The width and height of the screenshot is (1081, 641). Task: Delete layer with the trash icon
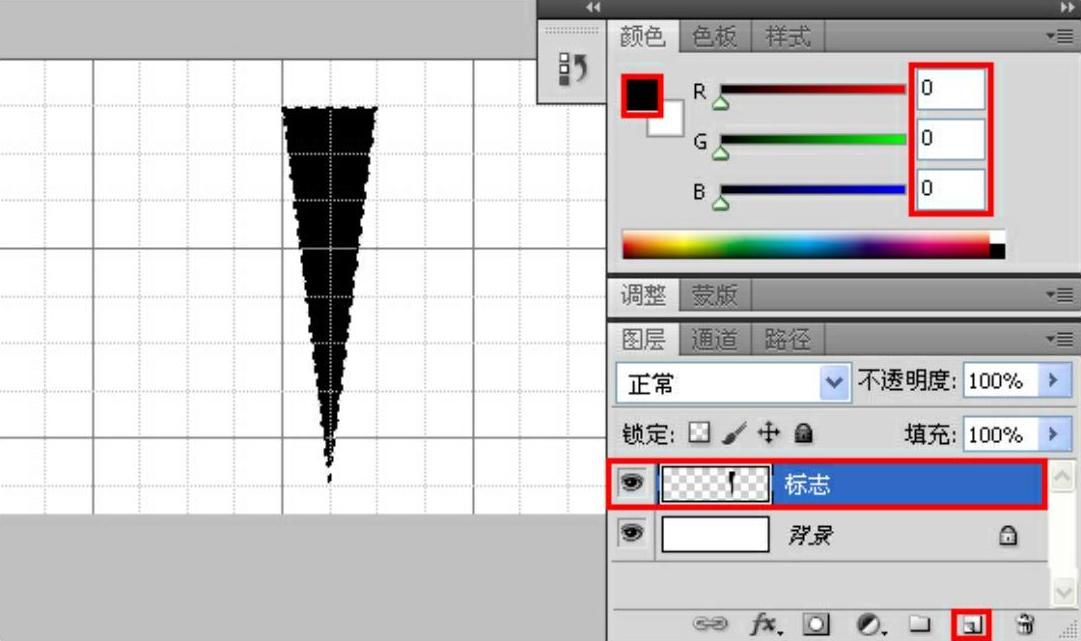point(1024,624)
